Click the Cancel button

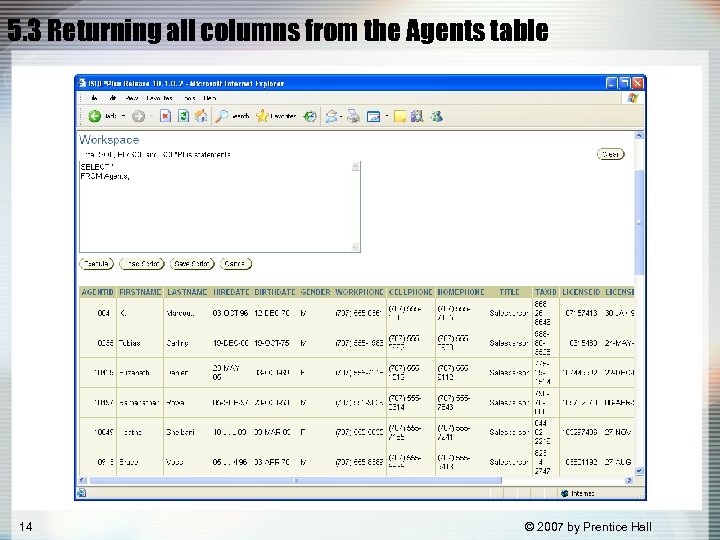(236, 264)
